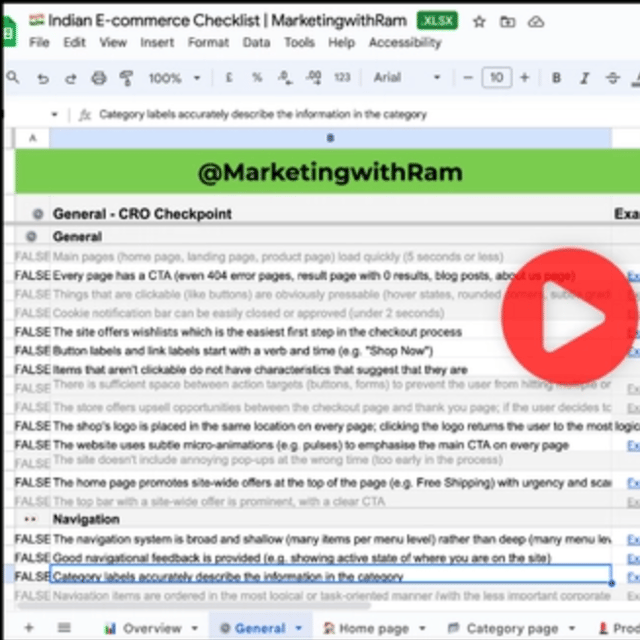
Task: Toggle FALSE checkbox for Good navigational feedback row
Action: [33, 558]
